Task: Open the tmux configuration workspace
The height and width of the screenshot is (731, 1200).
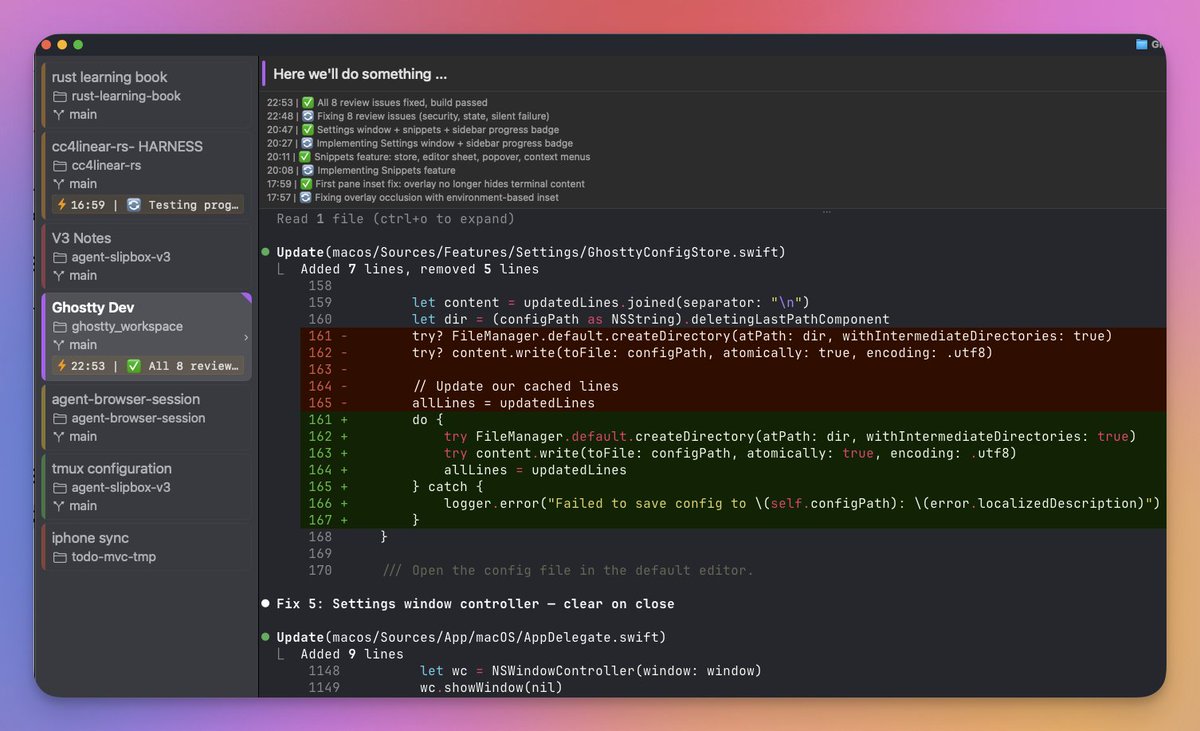Action: [x=146, y=487]
